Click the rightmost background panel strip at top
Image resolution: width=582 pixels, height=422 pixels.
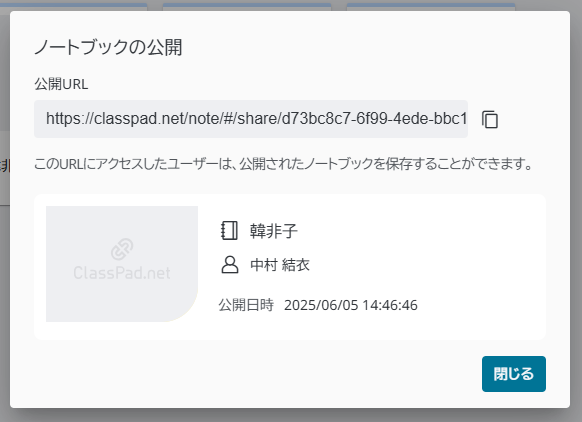click(x=431, y=6)
